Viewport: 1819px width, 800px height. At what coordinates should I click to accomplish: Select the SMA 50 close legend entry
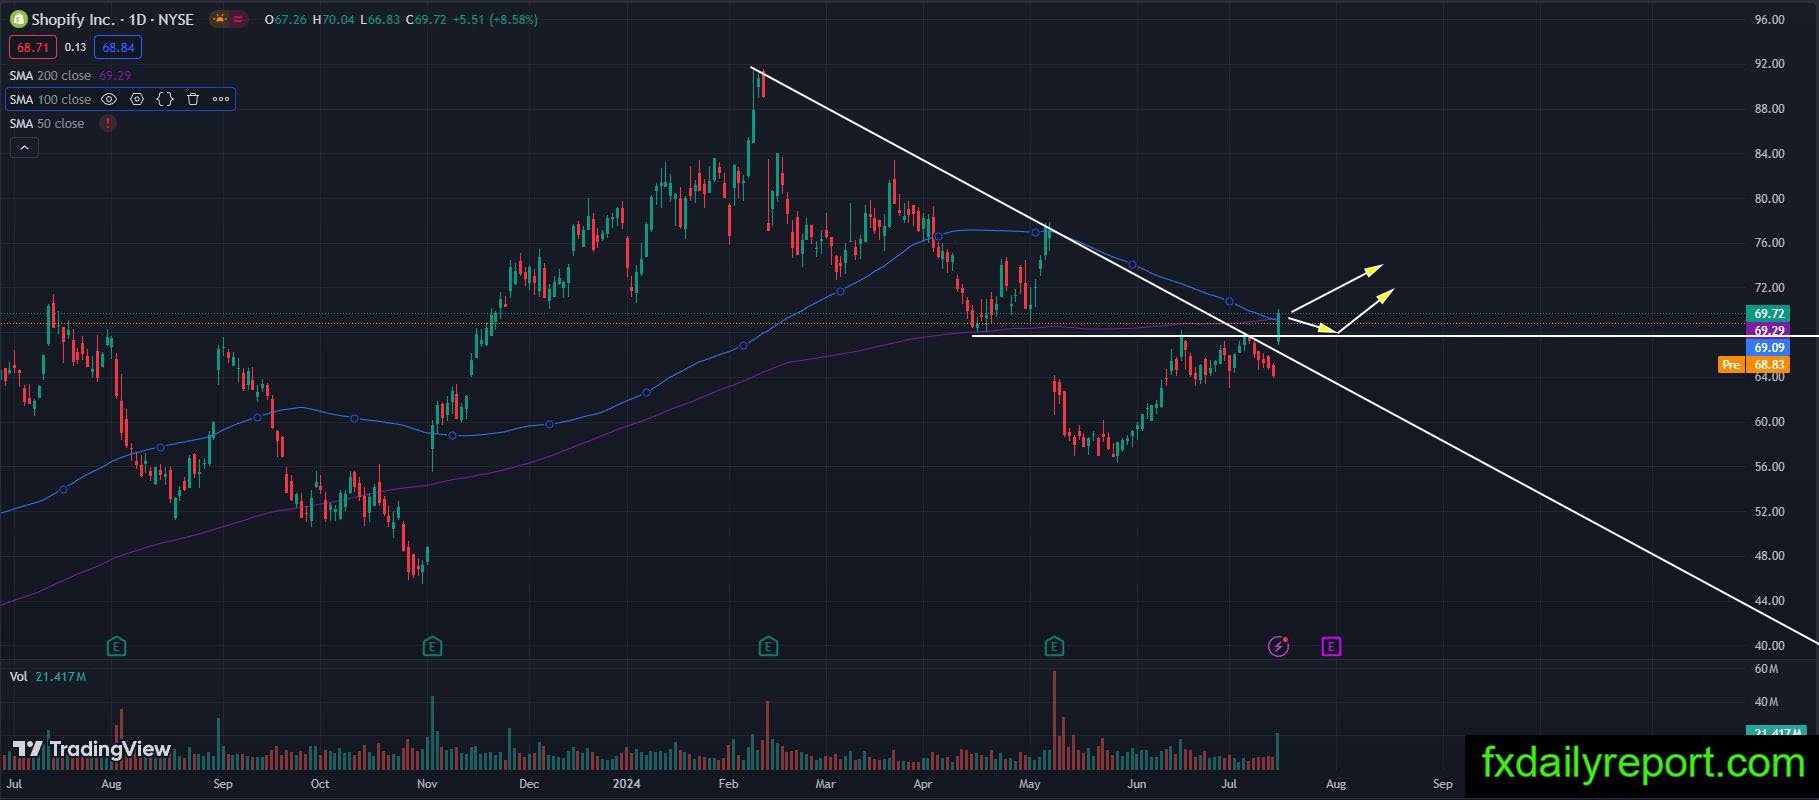pos(47,123)
